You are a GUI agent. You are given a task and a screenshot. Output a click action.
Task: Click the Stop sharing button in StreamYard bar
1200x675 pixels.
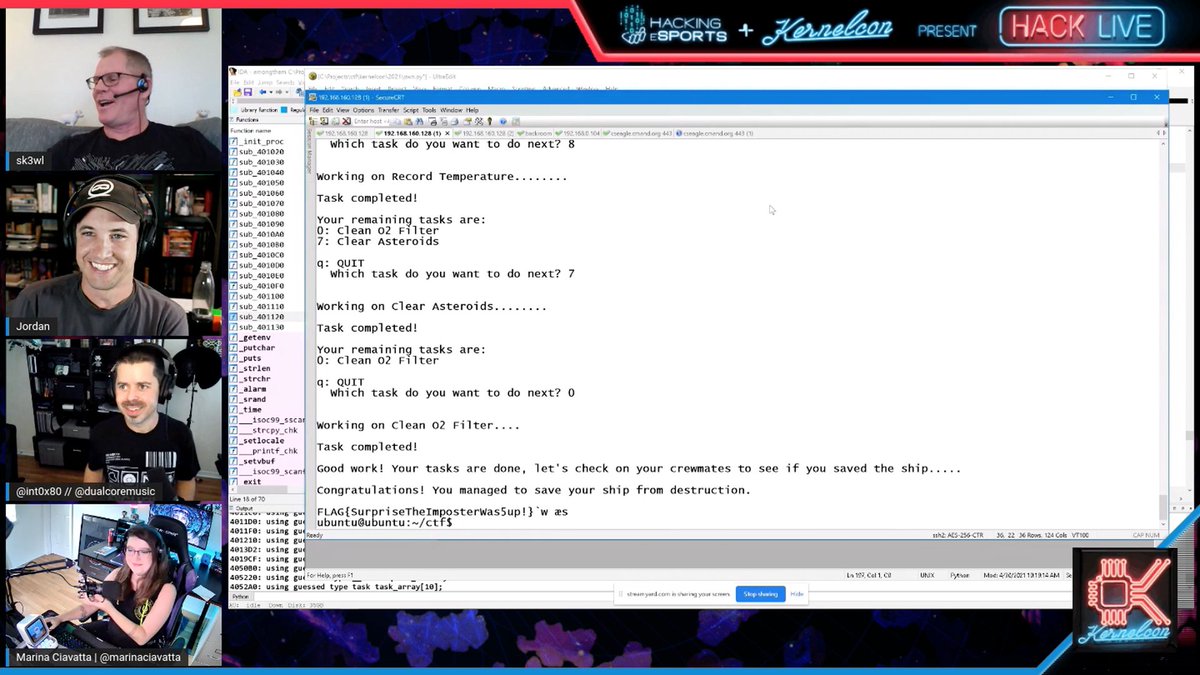point(760,594)
